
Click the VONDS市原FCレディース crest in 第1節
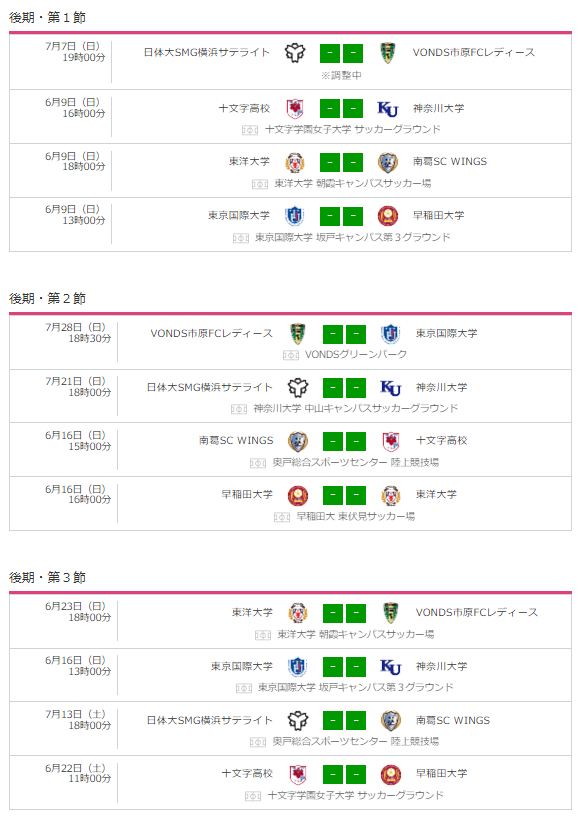pos(387,53)
